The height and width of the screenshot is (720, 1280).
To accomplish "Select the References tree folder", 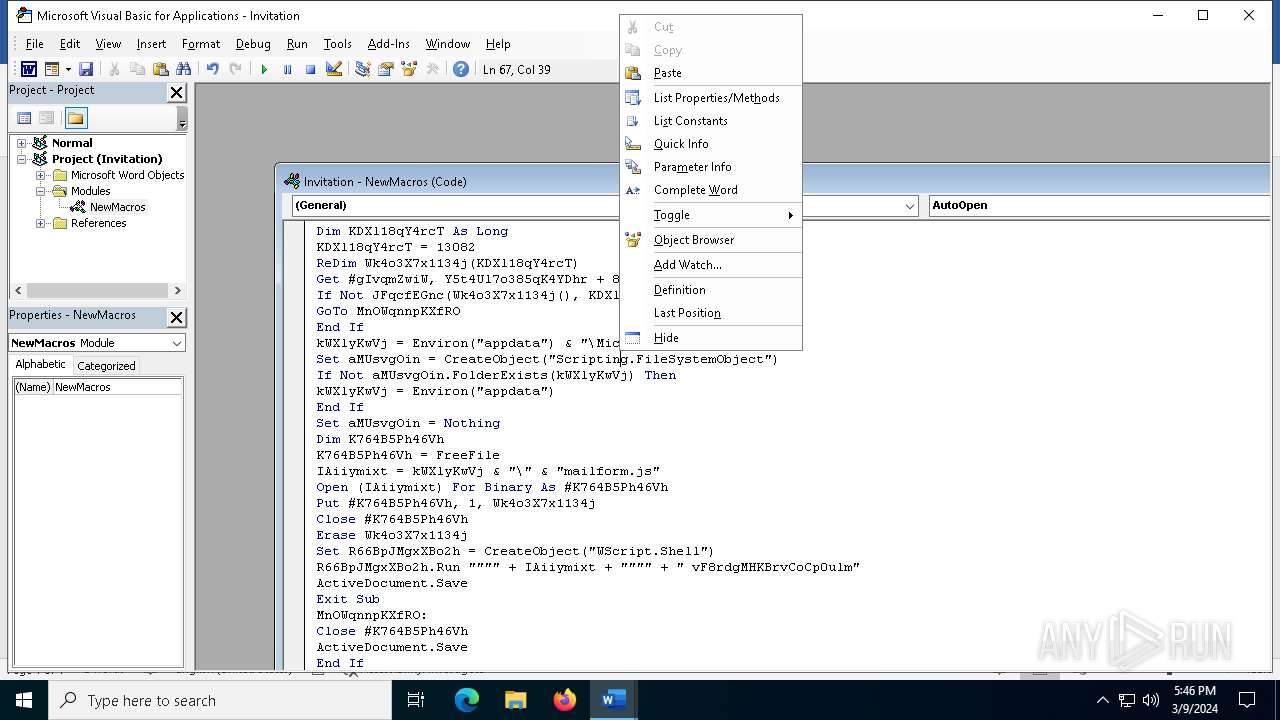I will pos(98,223).
